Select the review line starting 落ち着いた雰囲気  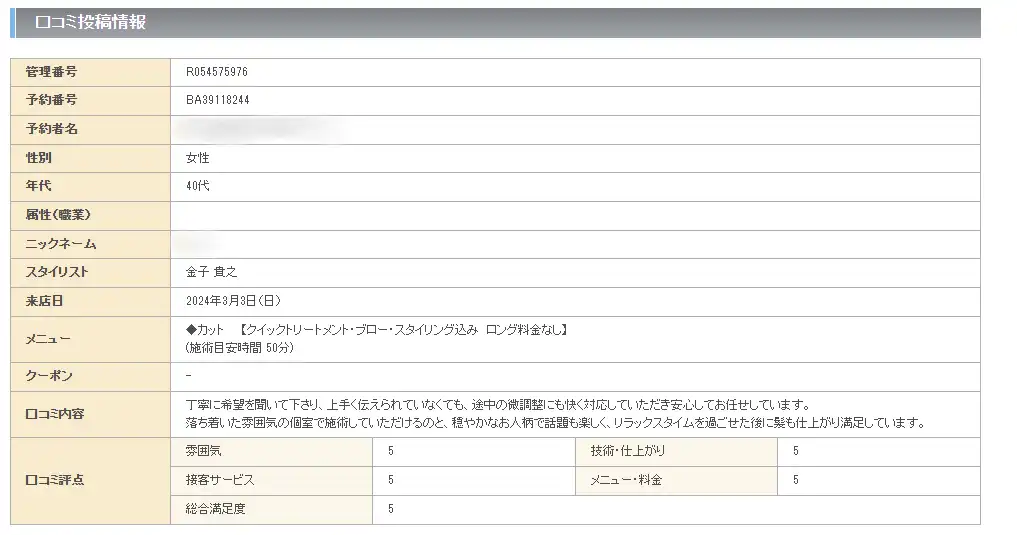coord(556,423)
